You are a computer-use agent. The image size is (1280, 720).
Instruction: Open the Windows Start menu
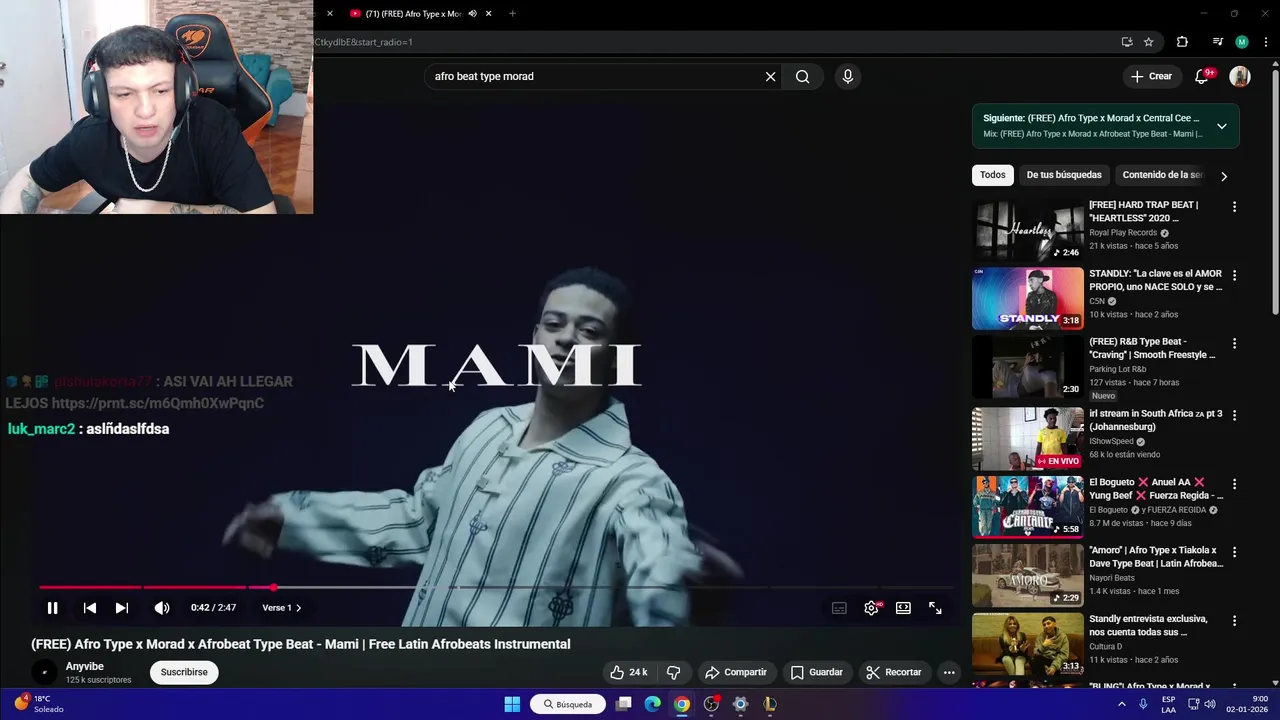click(512, 704)
